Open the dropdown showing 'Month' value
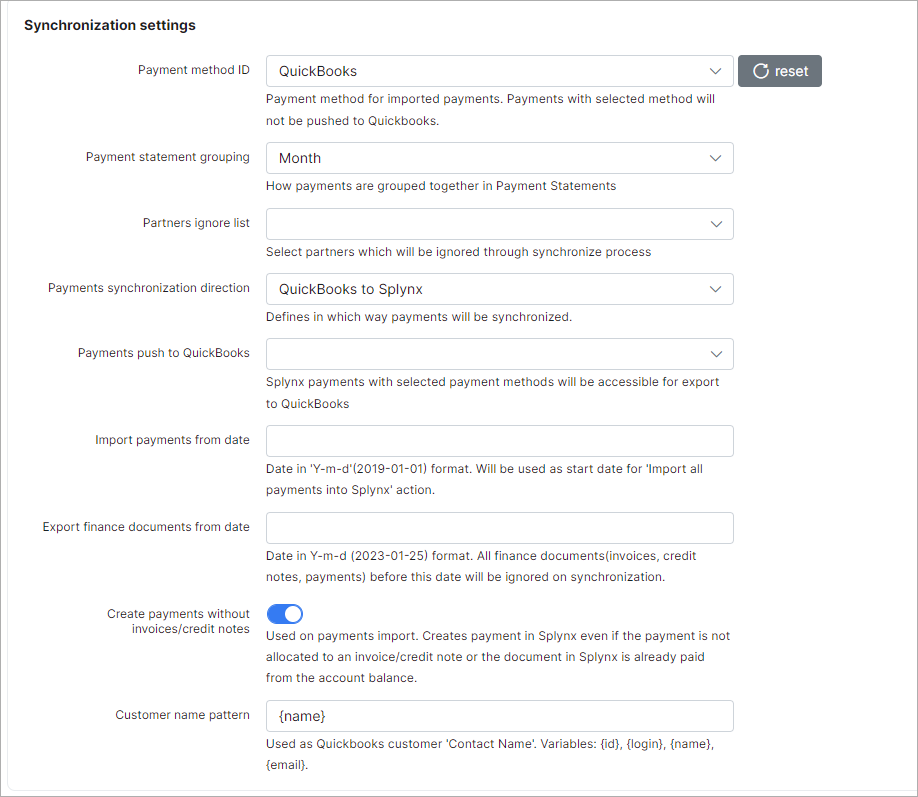 tap(490, 158)
